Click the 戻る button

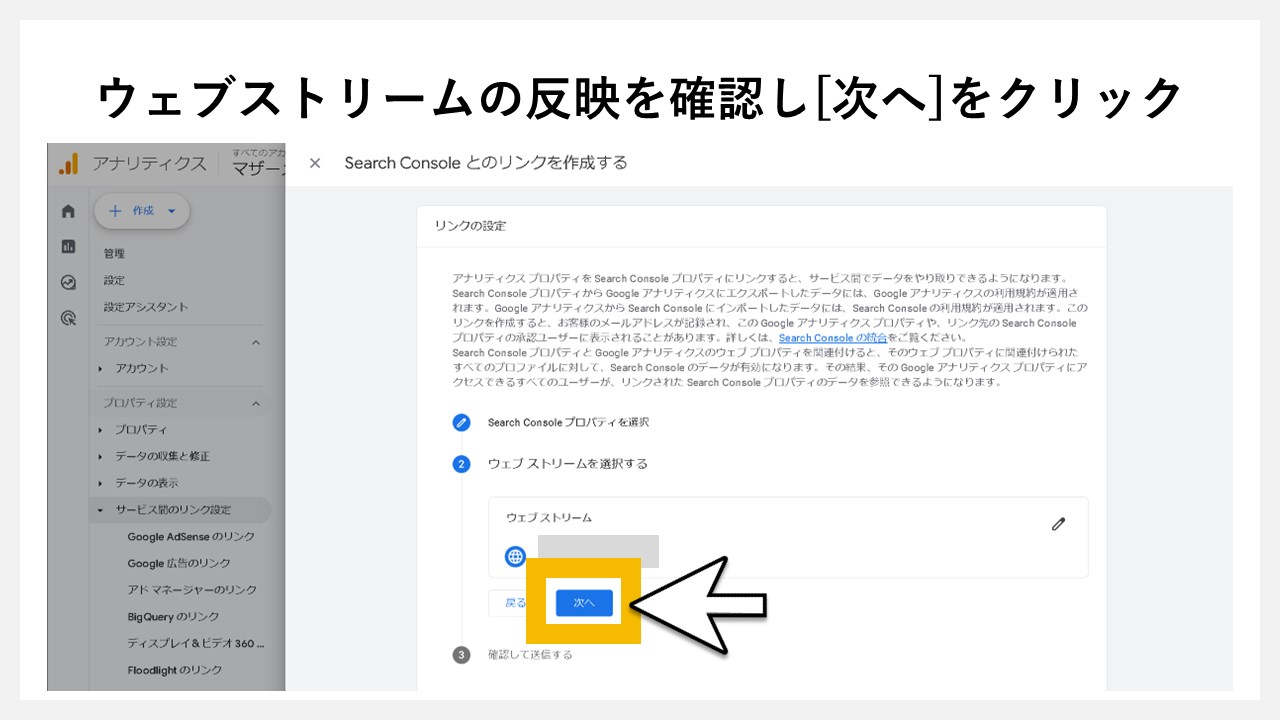(x=517, y=601)
